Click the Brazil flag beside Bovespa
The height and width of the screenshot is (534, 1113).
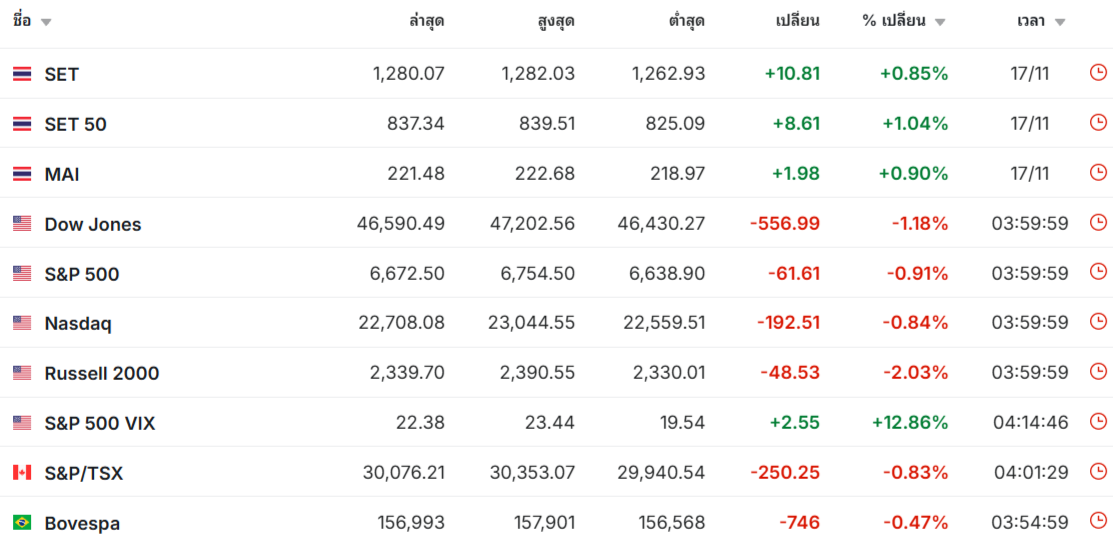point(22,522)
